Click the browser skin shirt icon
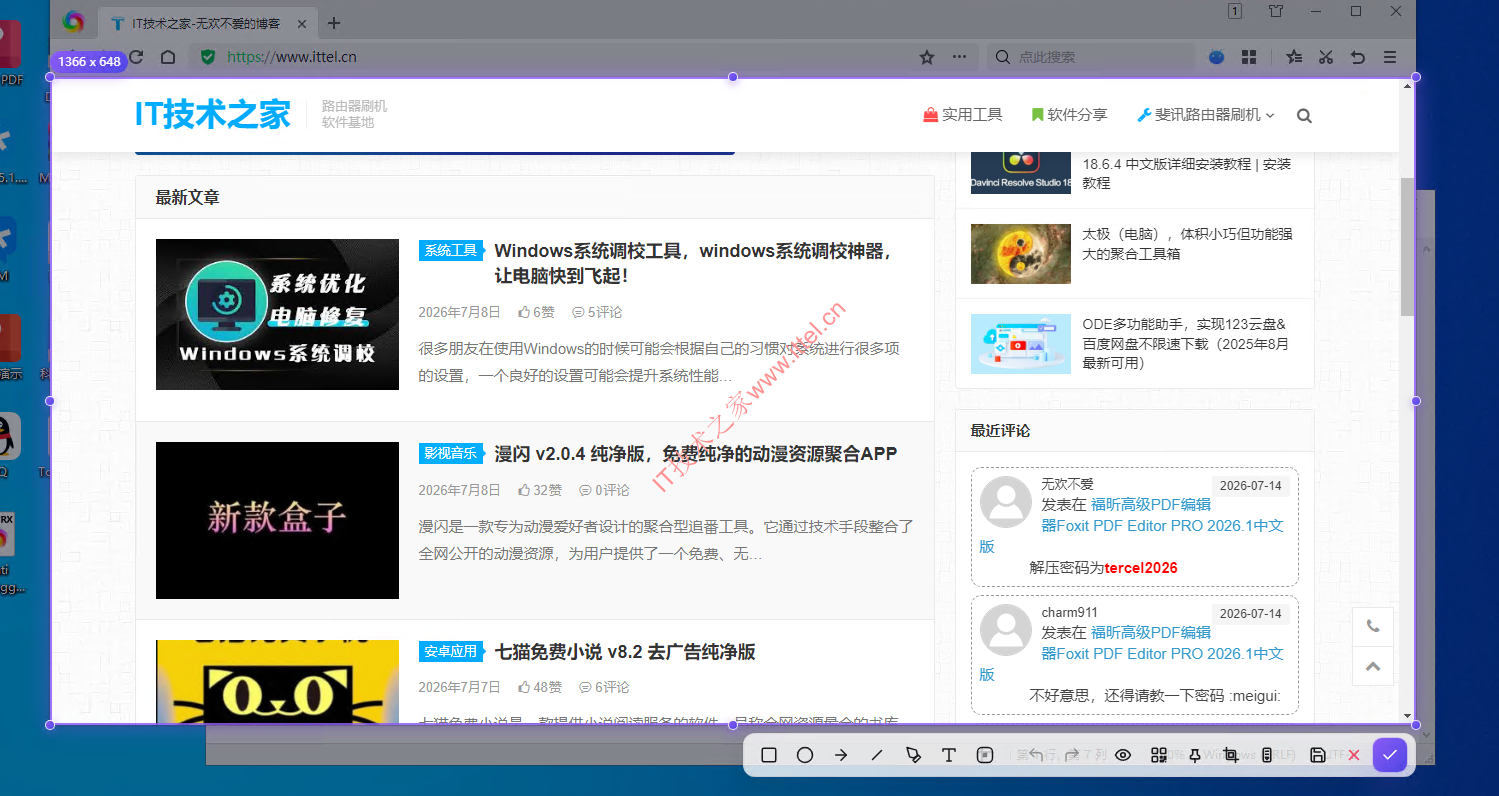Image resolution: width=1499 pixels, height=796 pixels. (1275, 11)
